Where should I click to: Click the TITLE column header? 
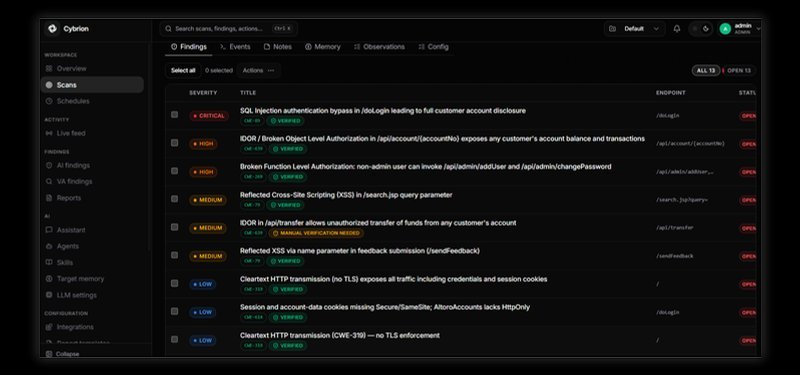(248, 93)
